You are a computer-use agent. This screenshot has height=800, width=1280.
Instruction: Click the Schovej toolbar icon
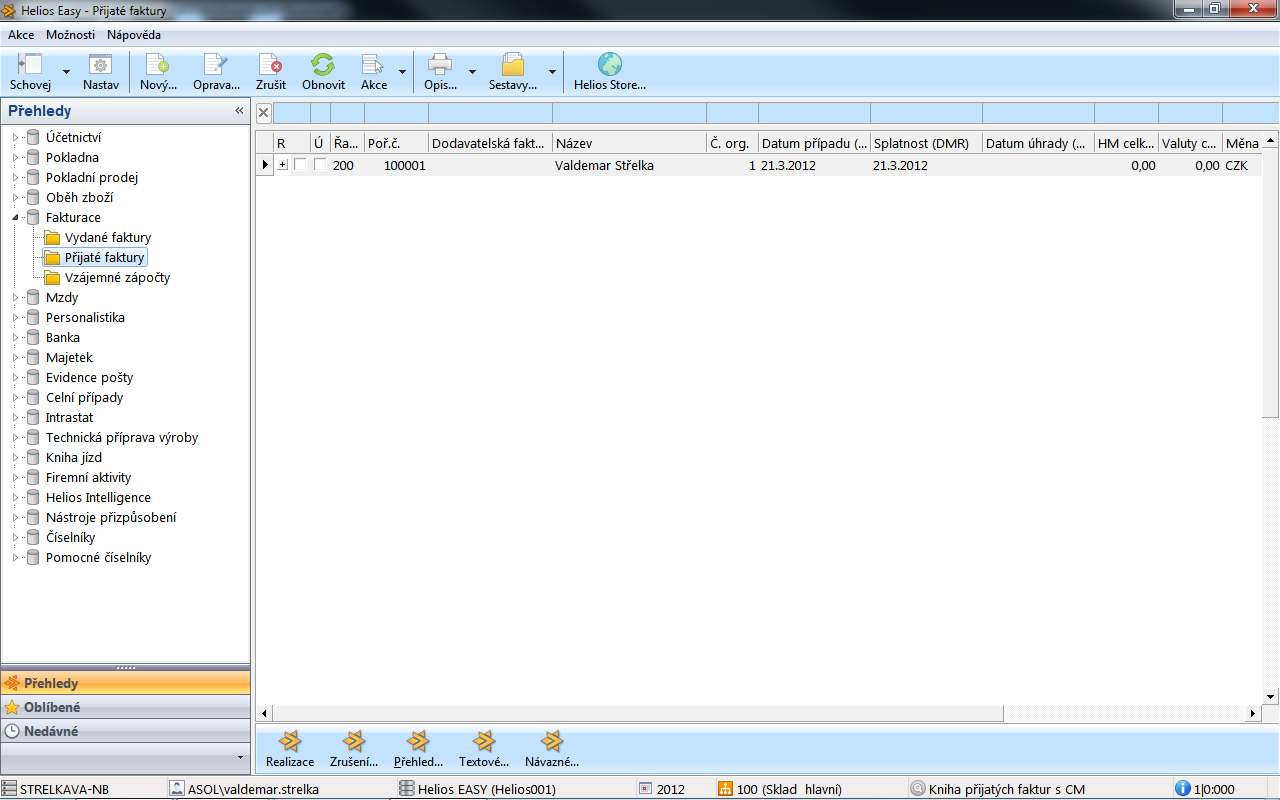click(x=30, y=65)
